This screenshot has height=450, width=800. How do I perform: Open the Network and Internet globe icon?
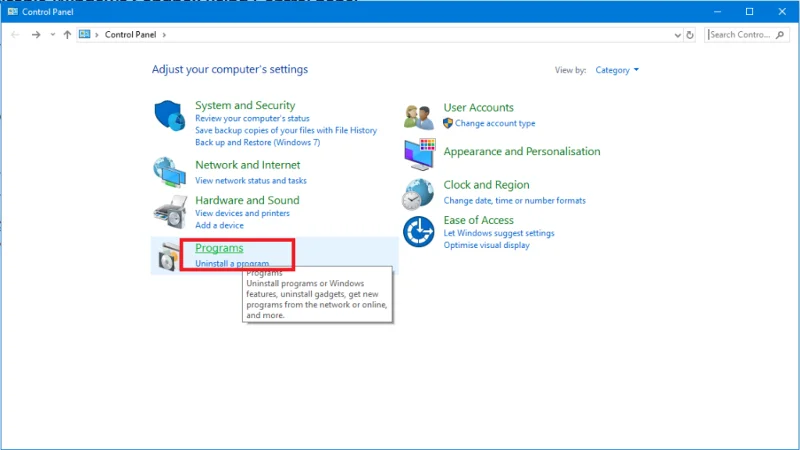pos(169,172)
